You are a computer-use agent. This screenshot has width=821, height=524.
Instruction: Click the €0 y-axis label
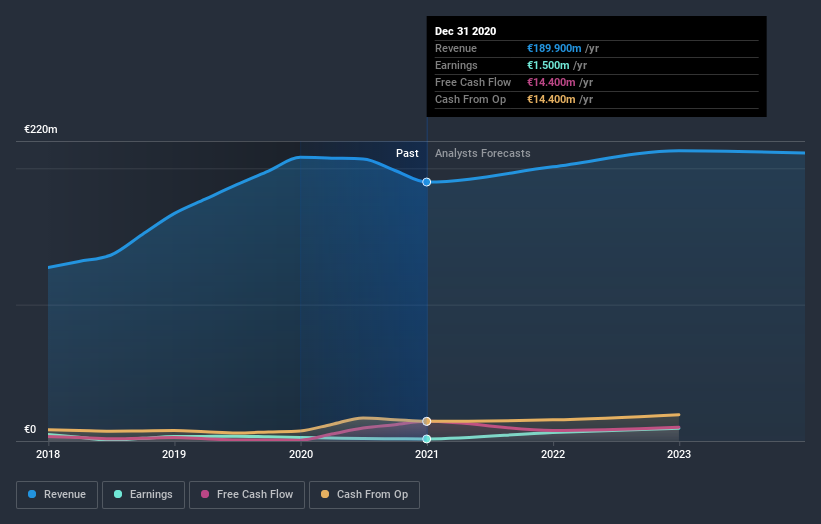click(x=30, y=429)
